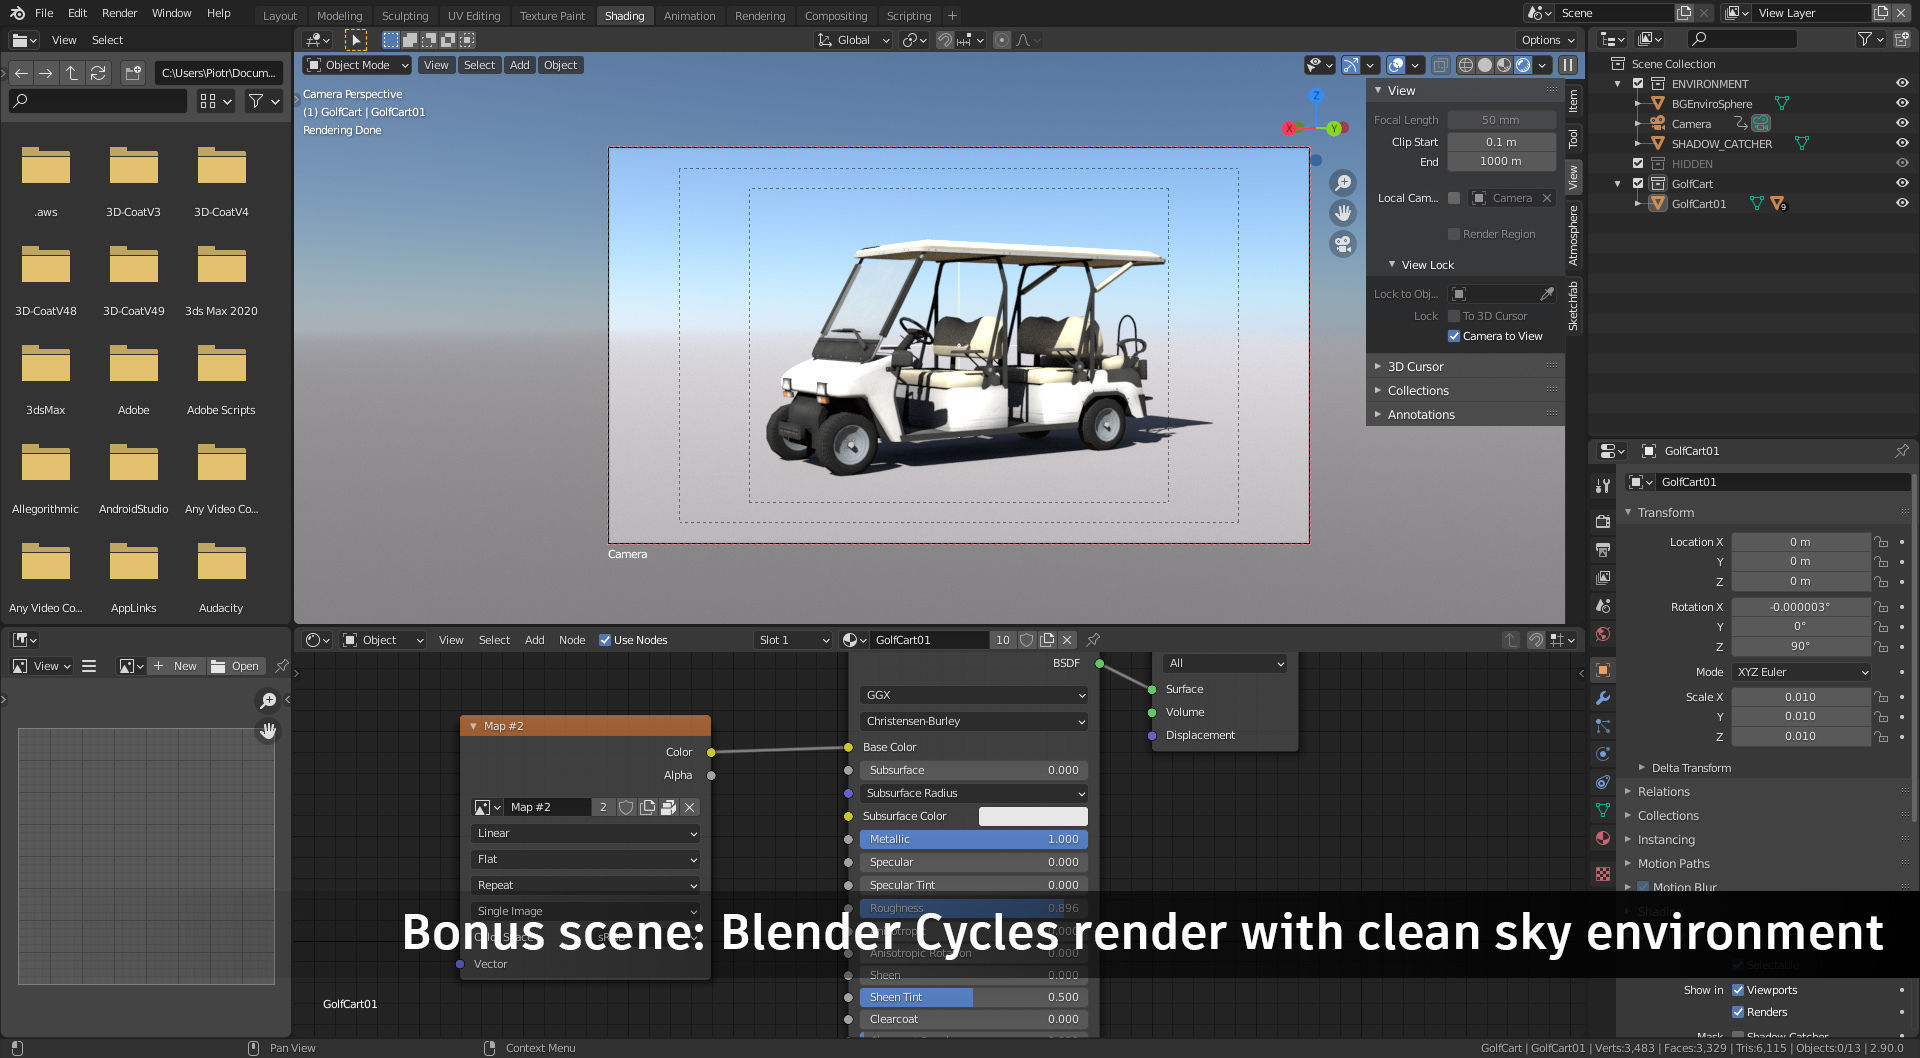Switch to the UV Editing workspace tab
This screenshot has height=1058, width=1920.
pos(474,16)
